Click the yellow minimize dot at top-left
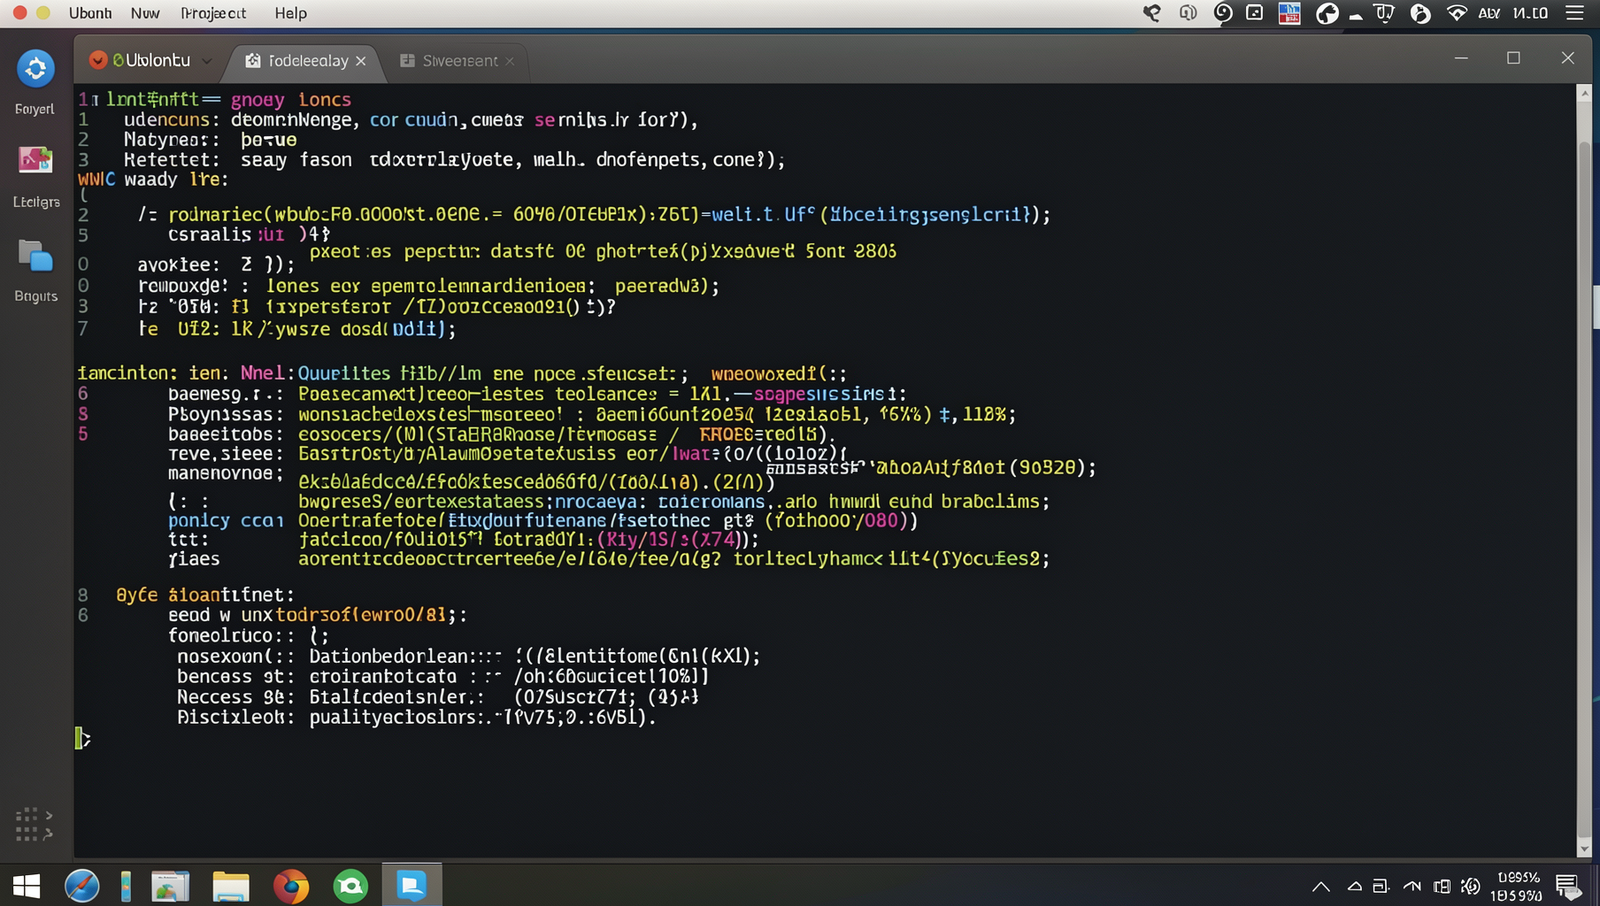Viewport: 1600px width, 906px height. pyautogui.click(x=43, y=13)
